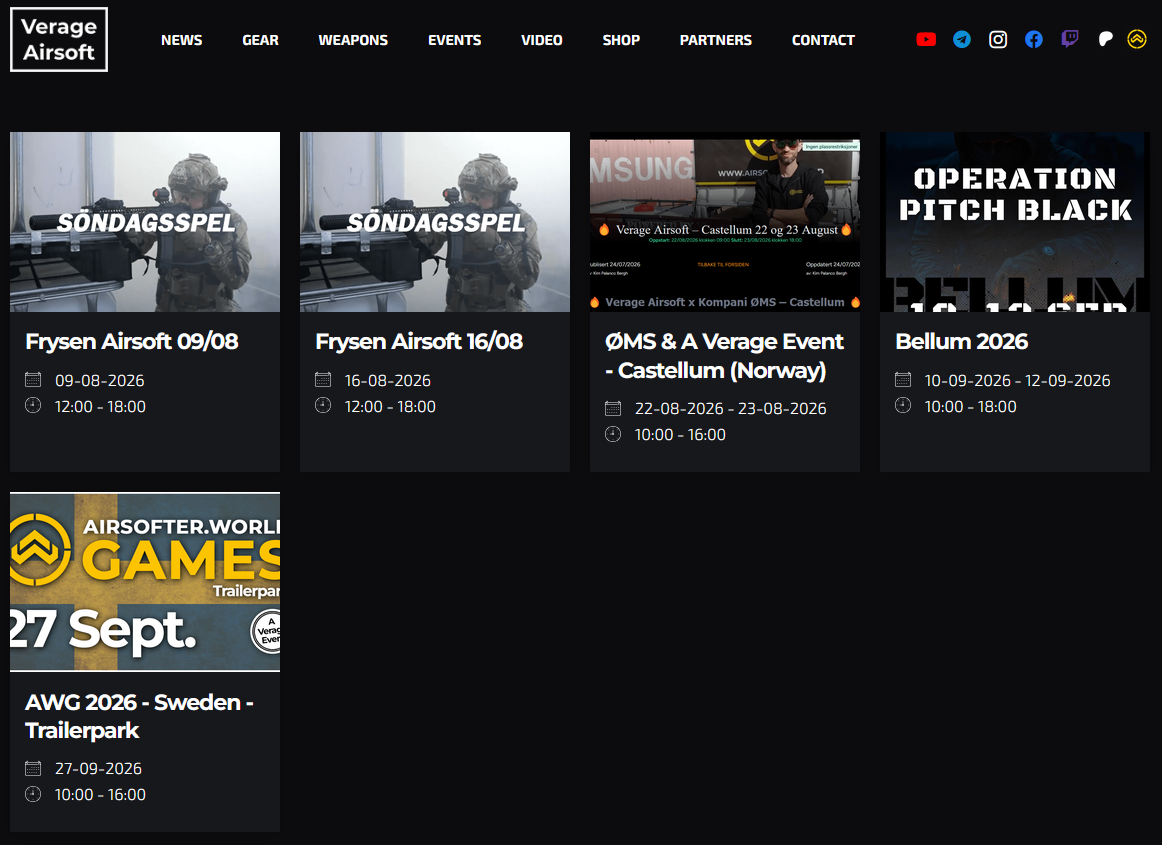Click calendar icon beside 09-08-2026

33,380
